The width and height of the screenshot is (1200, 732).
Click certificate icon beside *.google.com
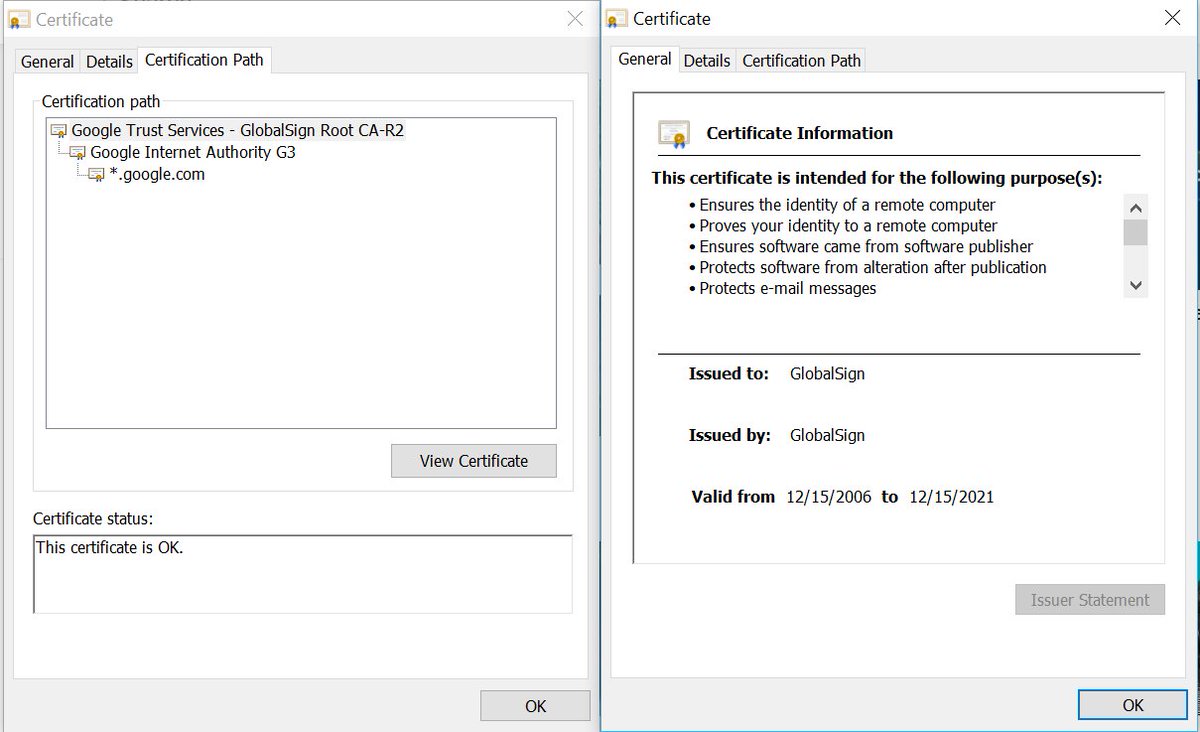click(x=96, y=175)
